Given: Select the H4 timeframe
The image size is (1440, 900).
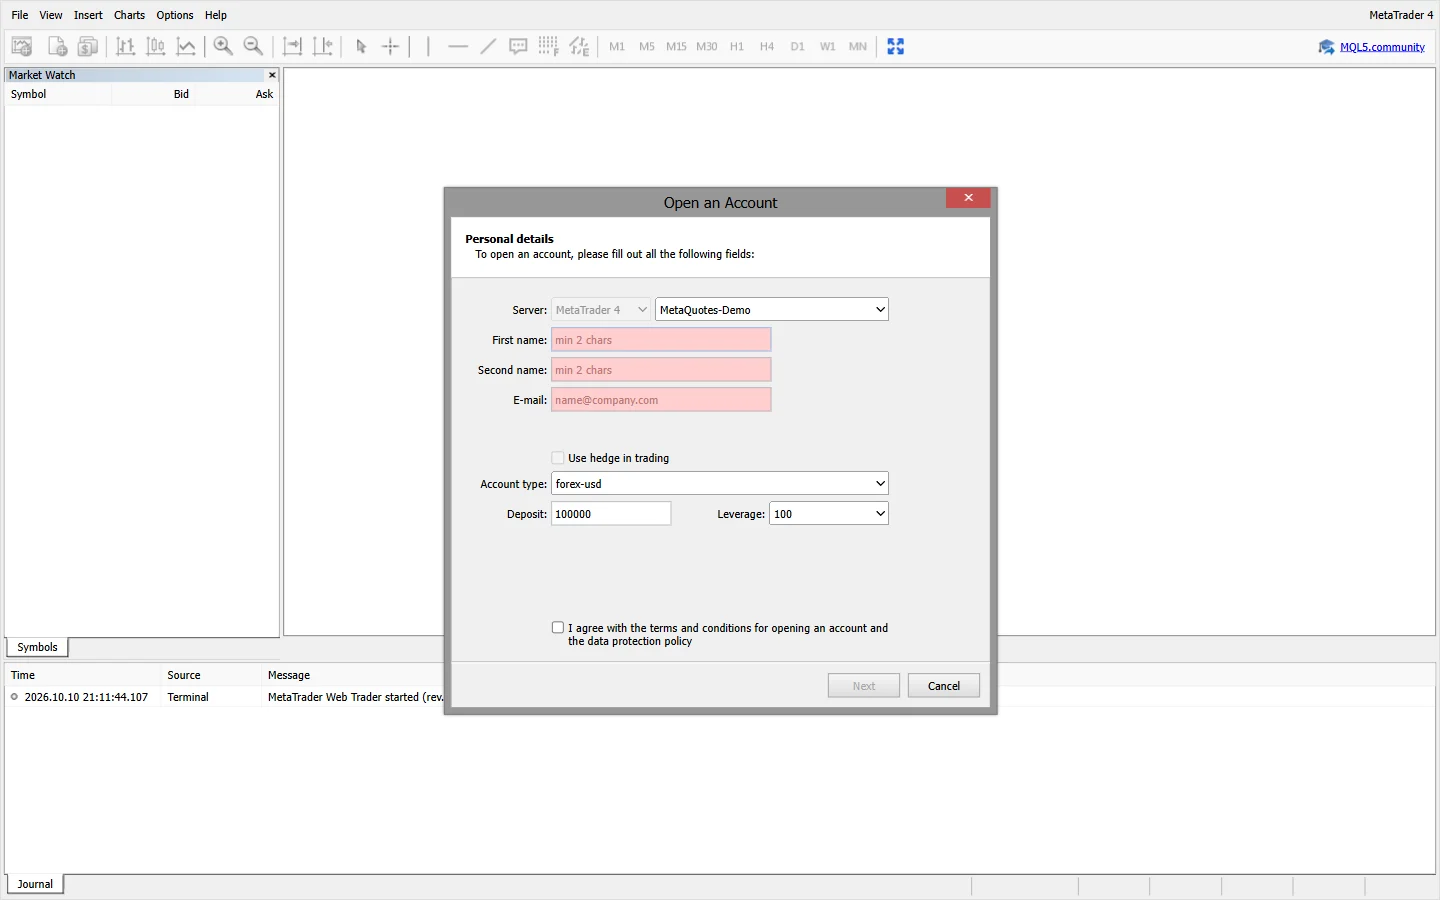Looking at the screenshot, I should pos(767,46).
